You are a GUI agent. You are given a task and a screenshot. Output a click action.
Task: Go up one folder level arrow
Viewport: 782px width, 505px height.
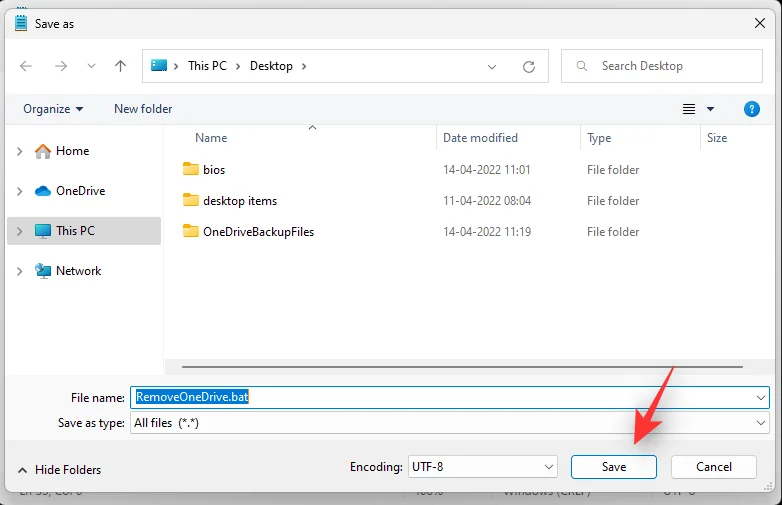pyautogui.click(x=120, y=66)
